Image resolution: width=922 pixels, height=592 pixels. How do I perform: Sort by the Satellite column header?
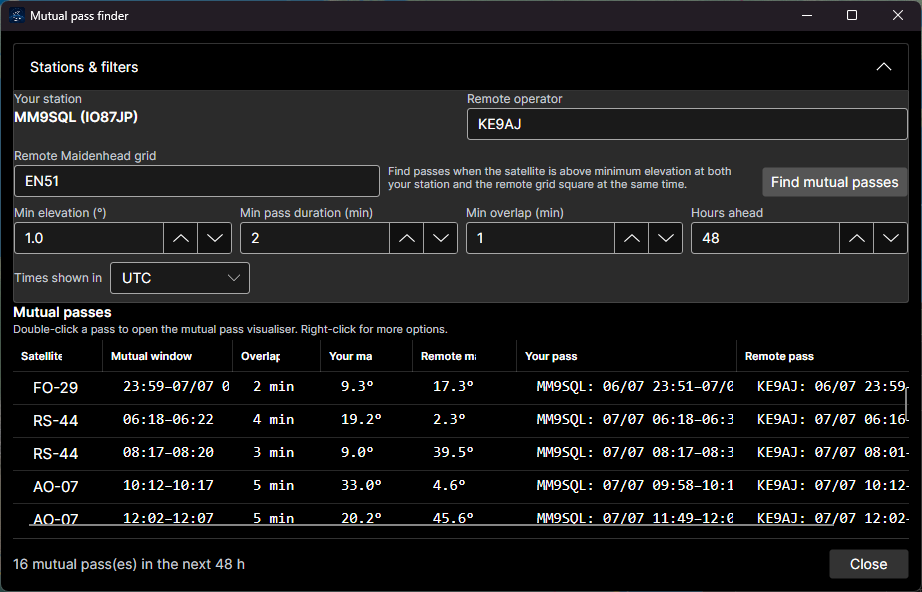pyautogui.click(x=58, y=356)
